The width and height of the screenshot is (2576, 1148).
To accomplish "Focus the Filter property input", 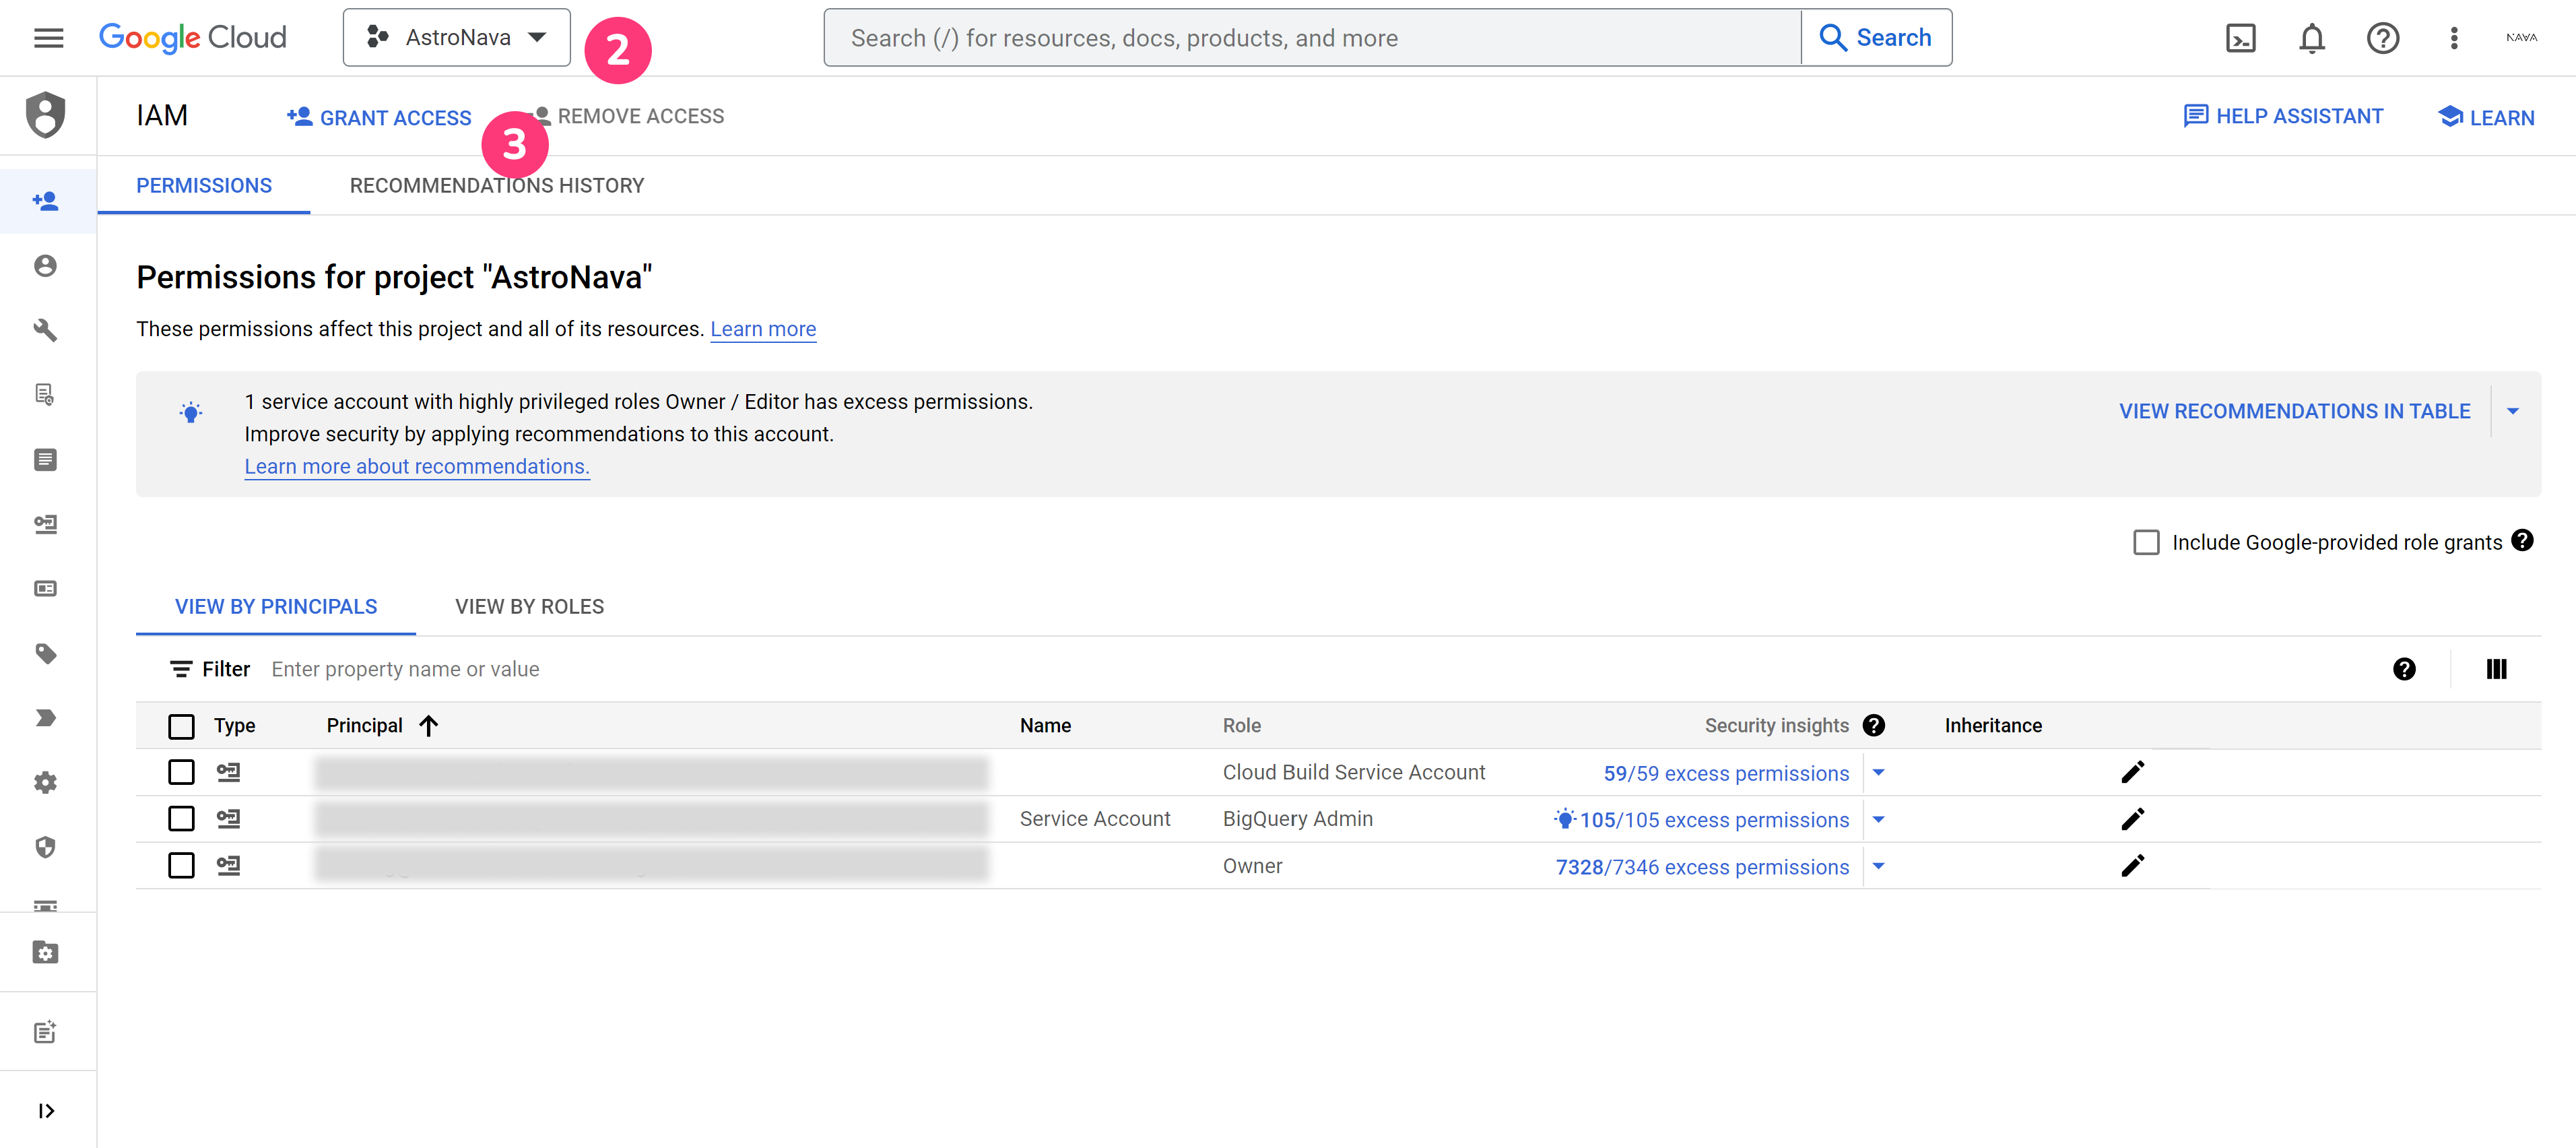I will (x=1300, y=669).
